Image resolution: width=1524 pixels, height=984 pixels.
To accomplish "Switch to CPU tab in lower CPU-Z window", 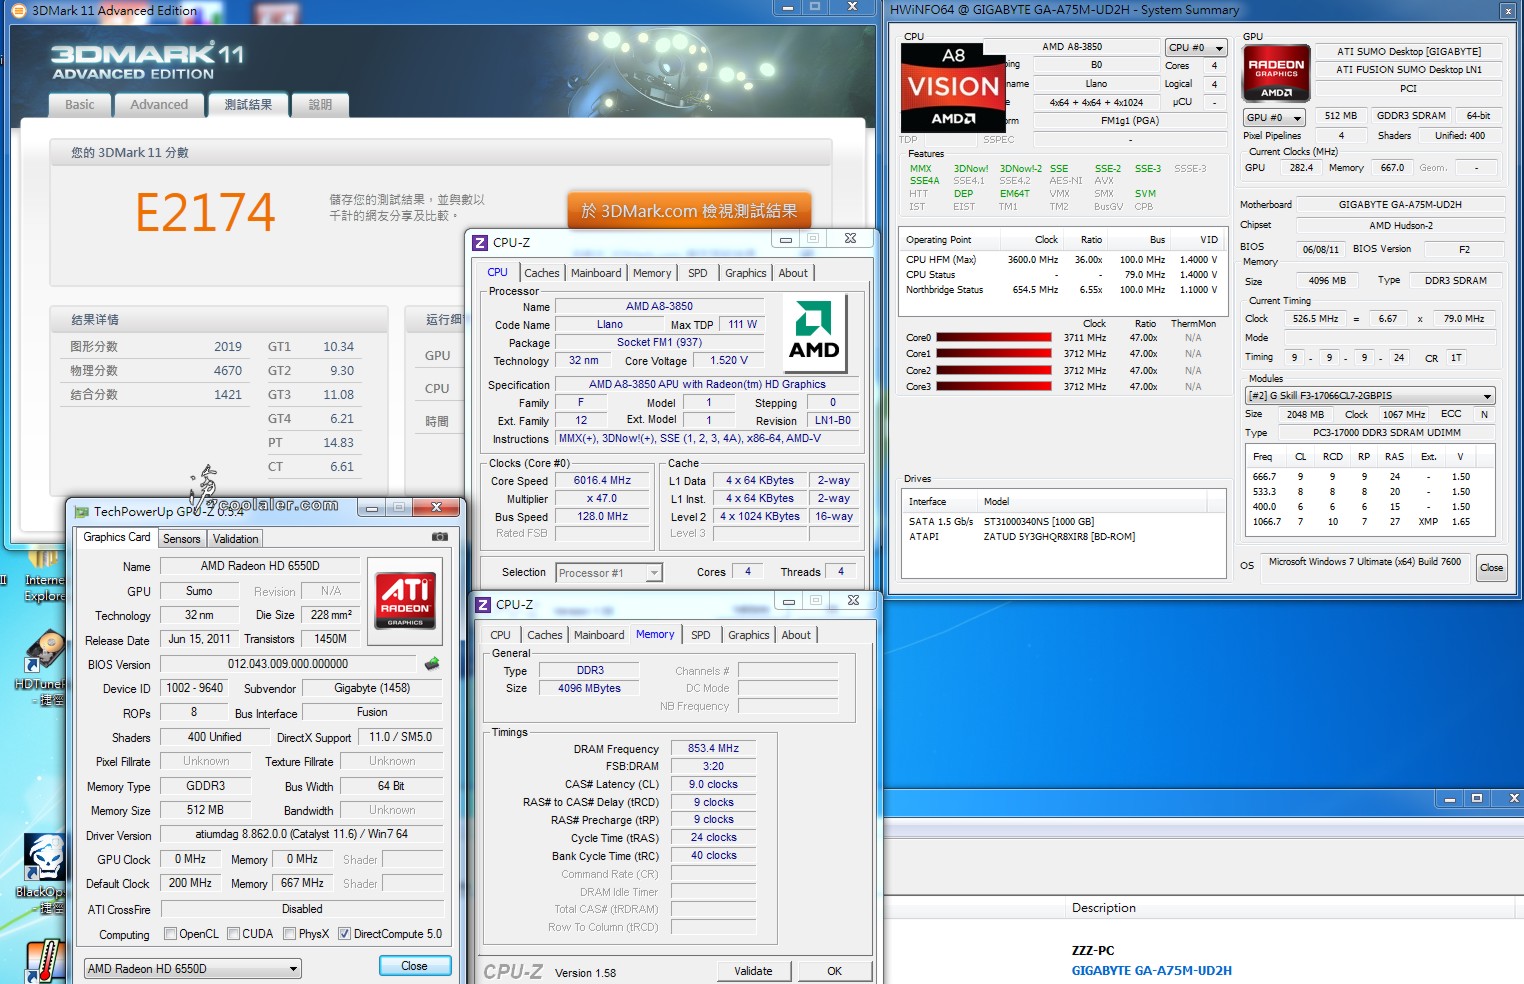I will tap(500, 635).
